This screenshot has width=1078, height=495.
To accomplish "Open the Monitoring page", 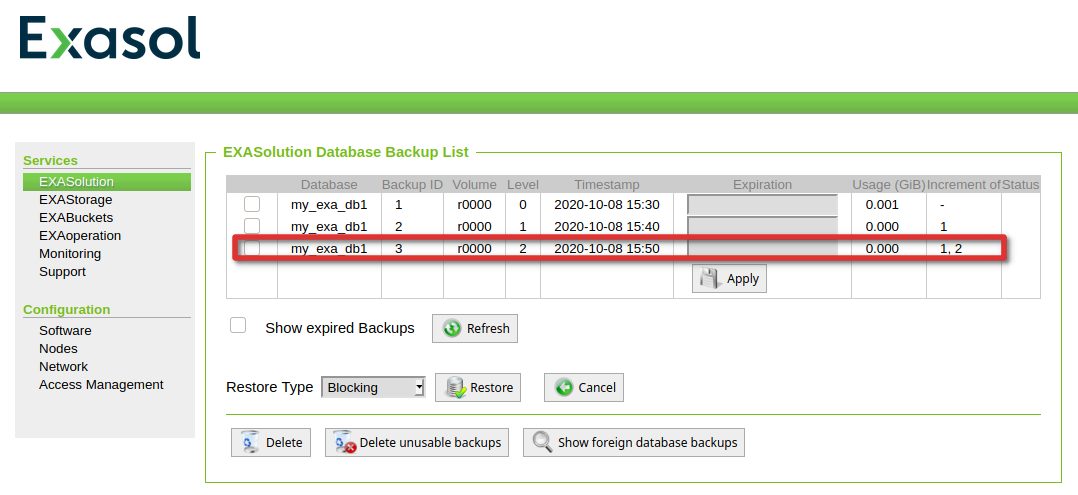I will (x=70, y=253).
